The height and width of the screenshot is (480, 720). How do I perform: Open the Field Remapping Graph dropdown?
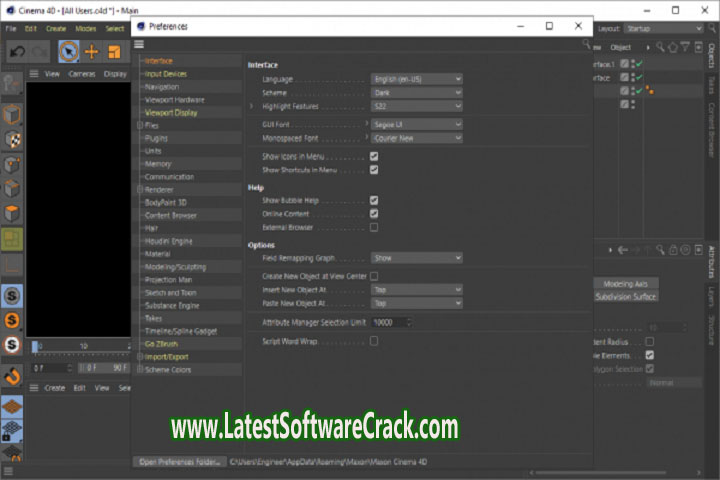(416, 258)
